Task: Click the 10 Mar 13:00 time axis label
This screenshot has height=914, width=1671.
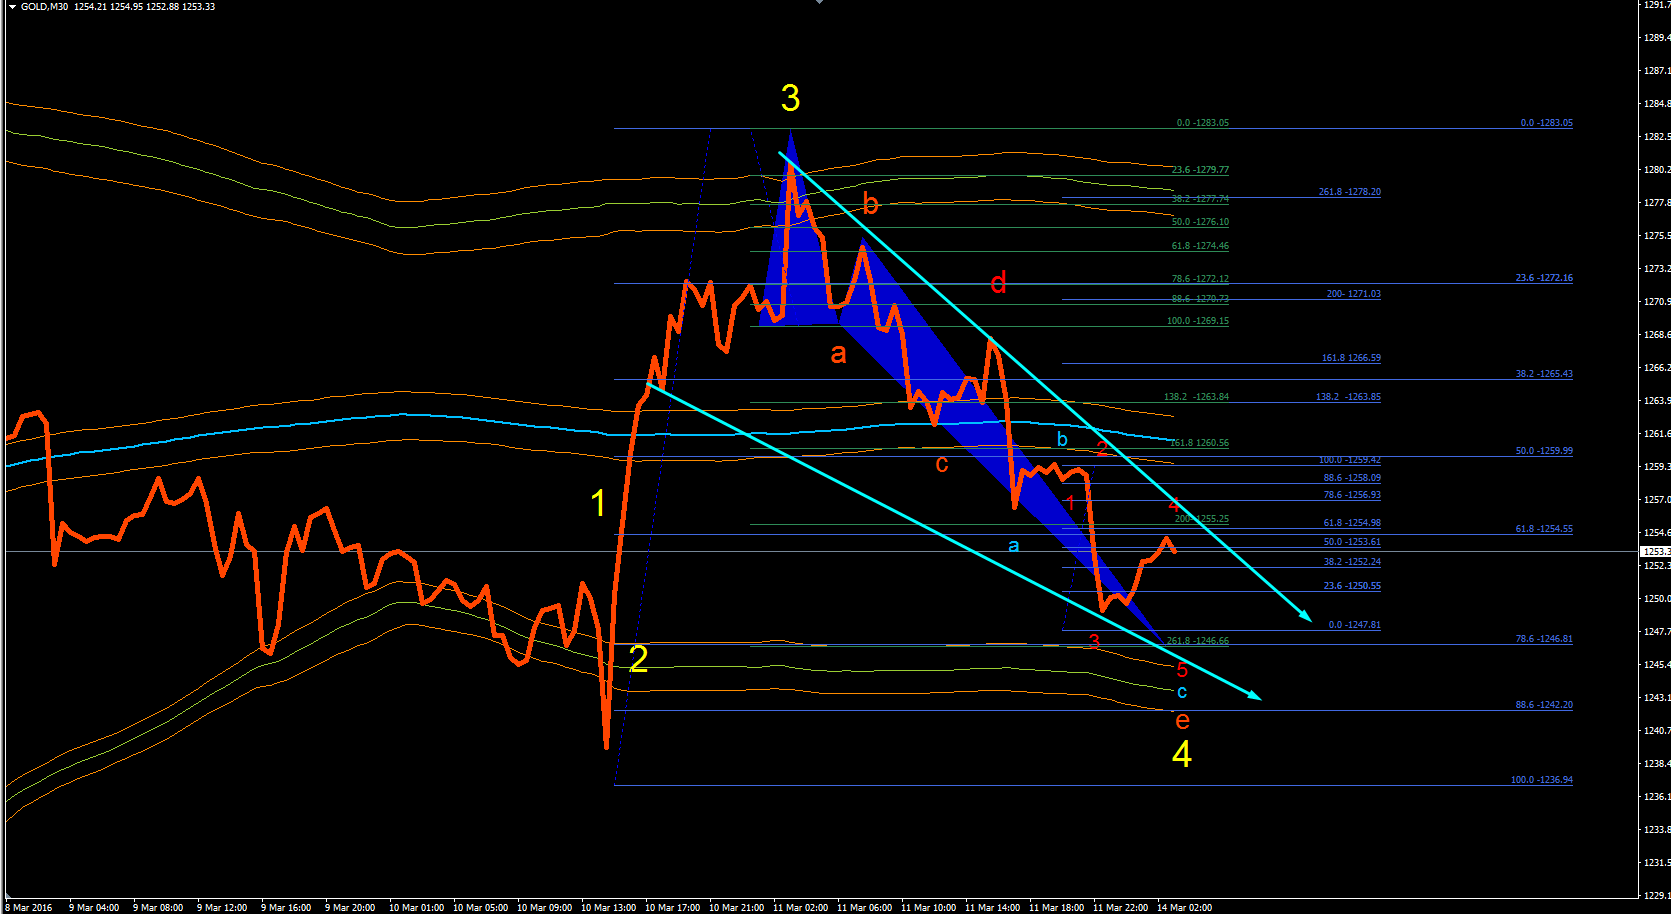Action: click(x=608, y=908)
